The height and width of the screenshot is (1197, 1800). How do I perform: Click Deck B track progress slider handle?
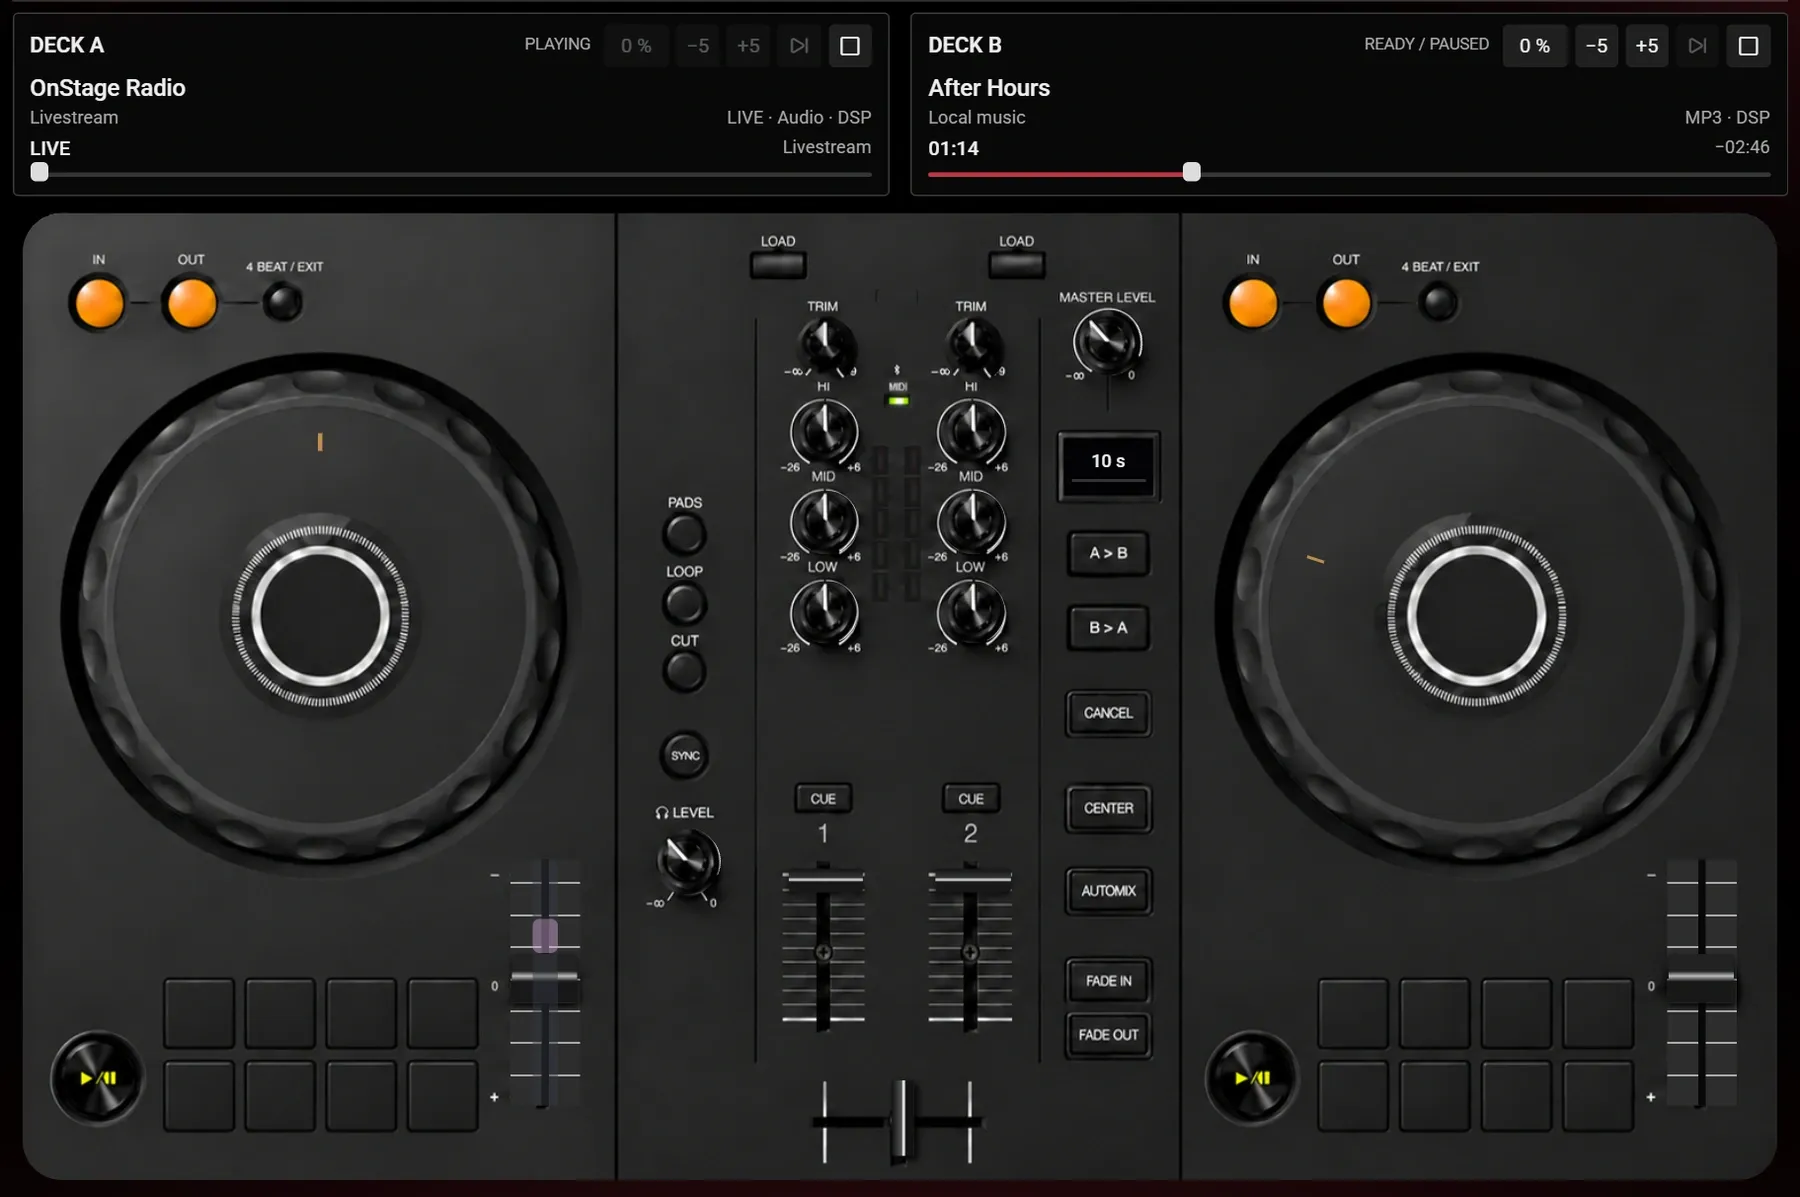(x=1191, y=172)
